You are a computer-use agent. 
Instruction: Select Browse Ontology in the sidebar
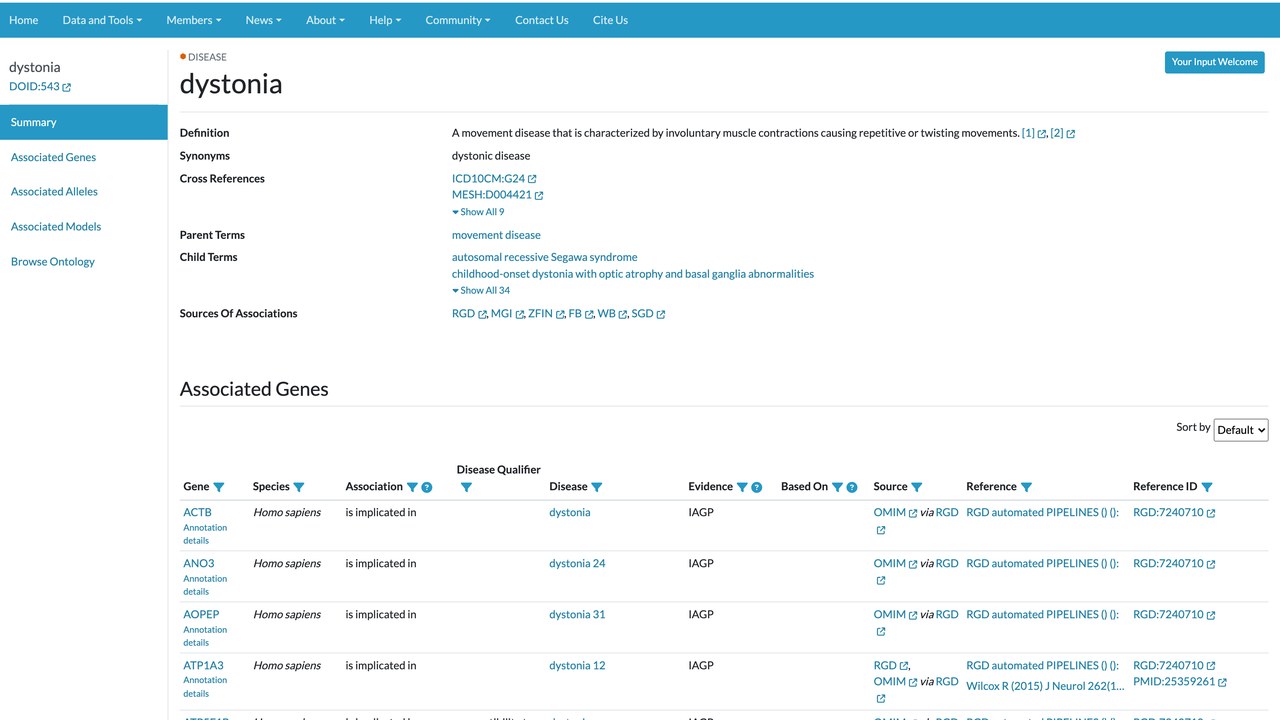[x=53, y=262]
